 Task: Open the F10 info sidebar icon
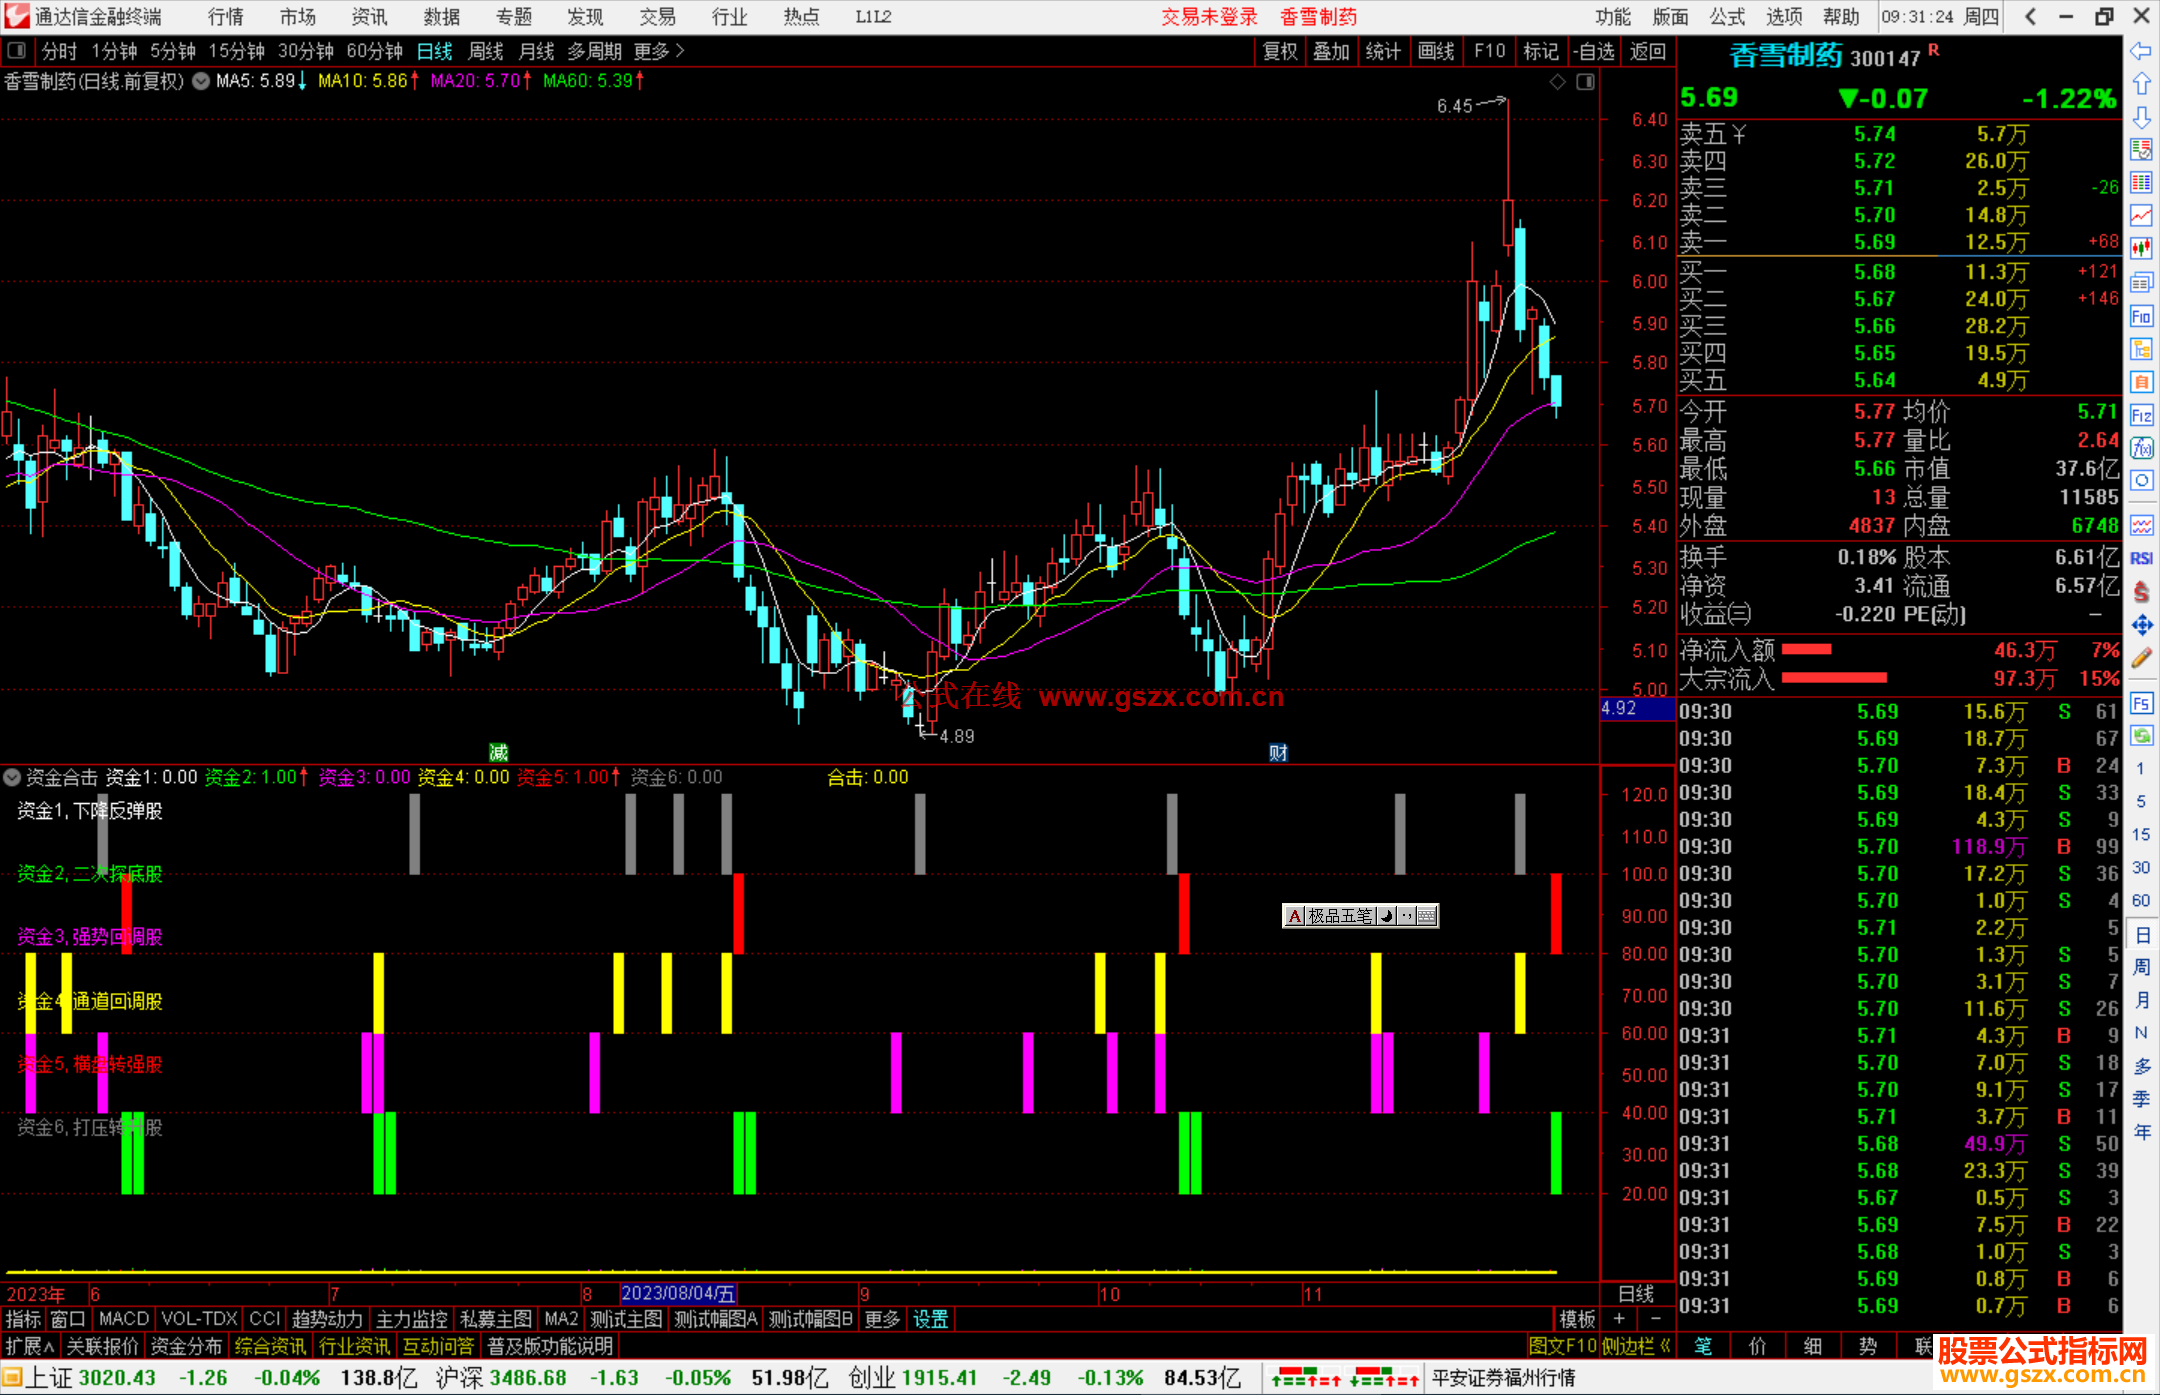(x=2141, y=317)
